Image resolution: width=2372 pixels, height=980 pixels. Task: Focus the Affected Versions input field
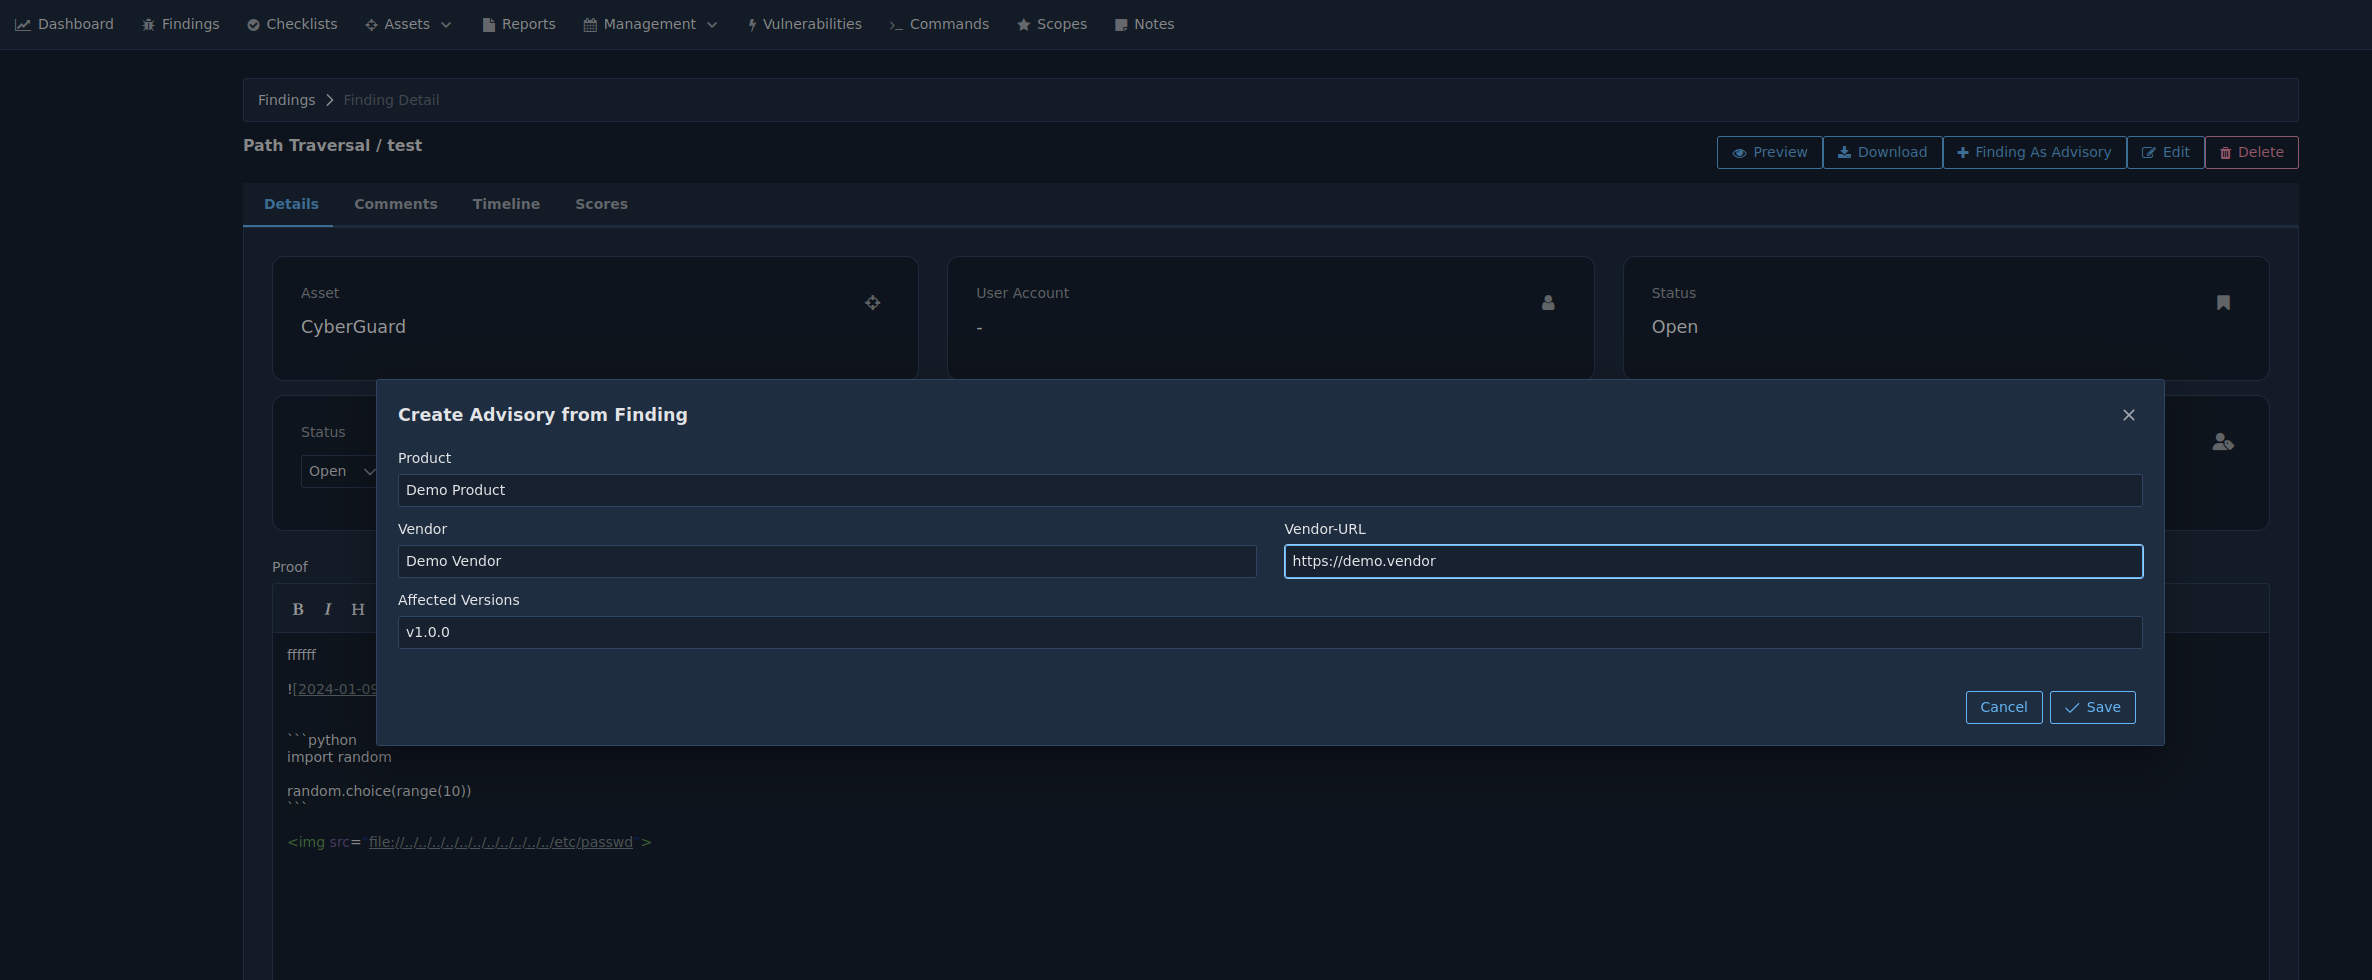(1270, 632)
